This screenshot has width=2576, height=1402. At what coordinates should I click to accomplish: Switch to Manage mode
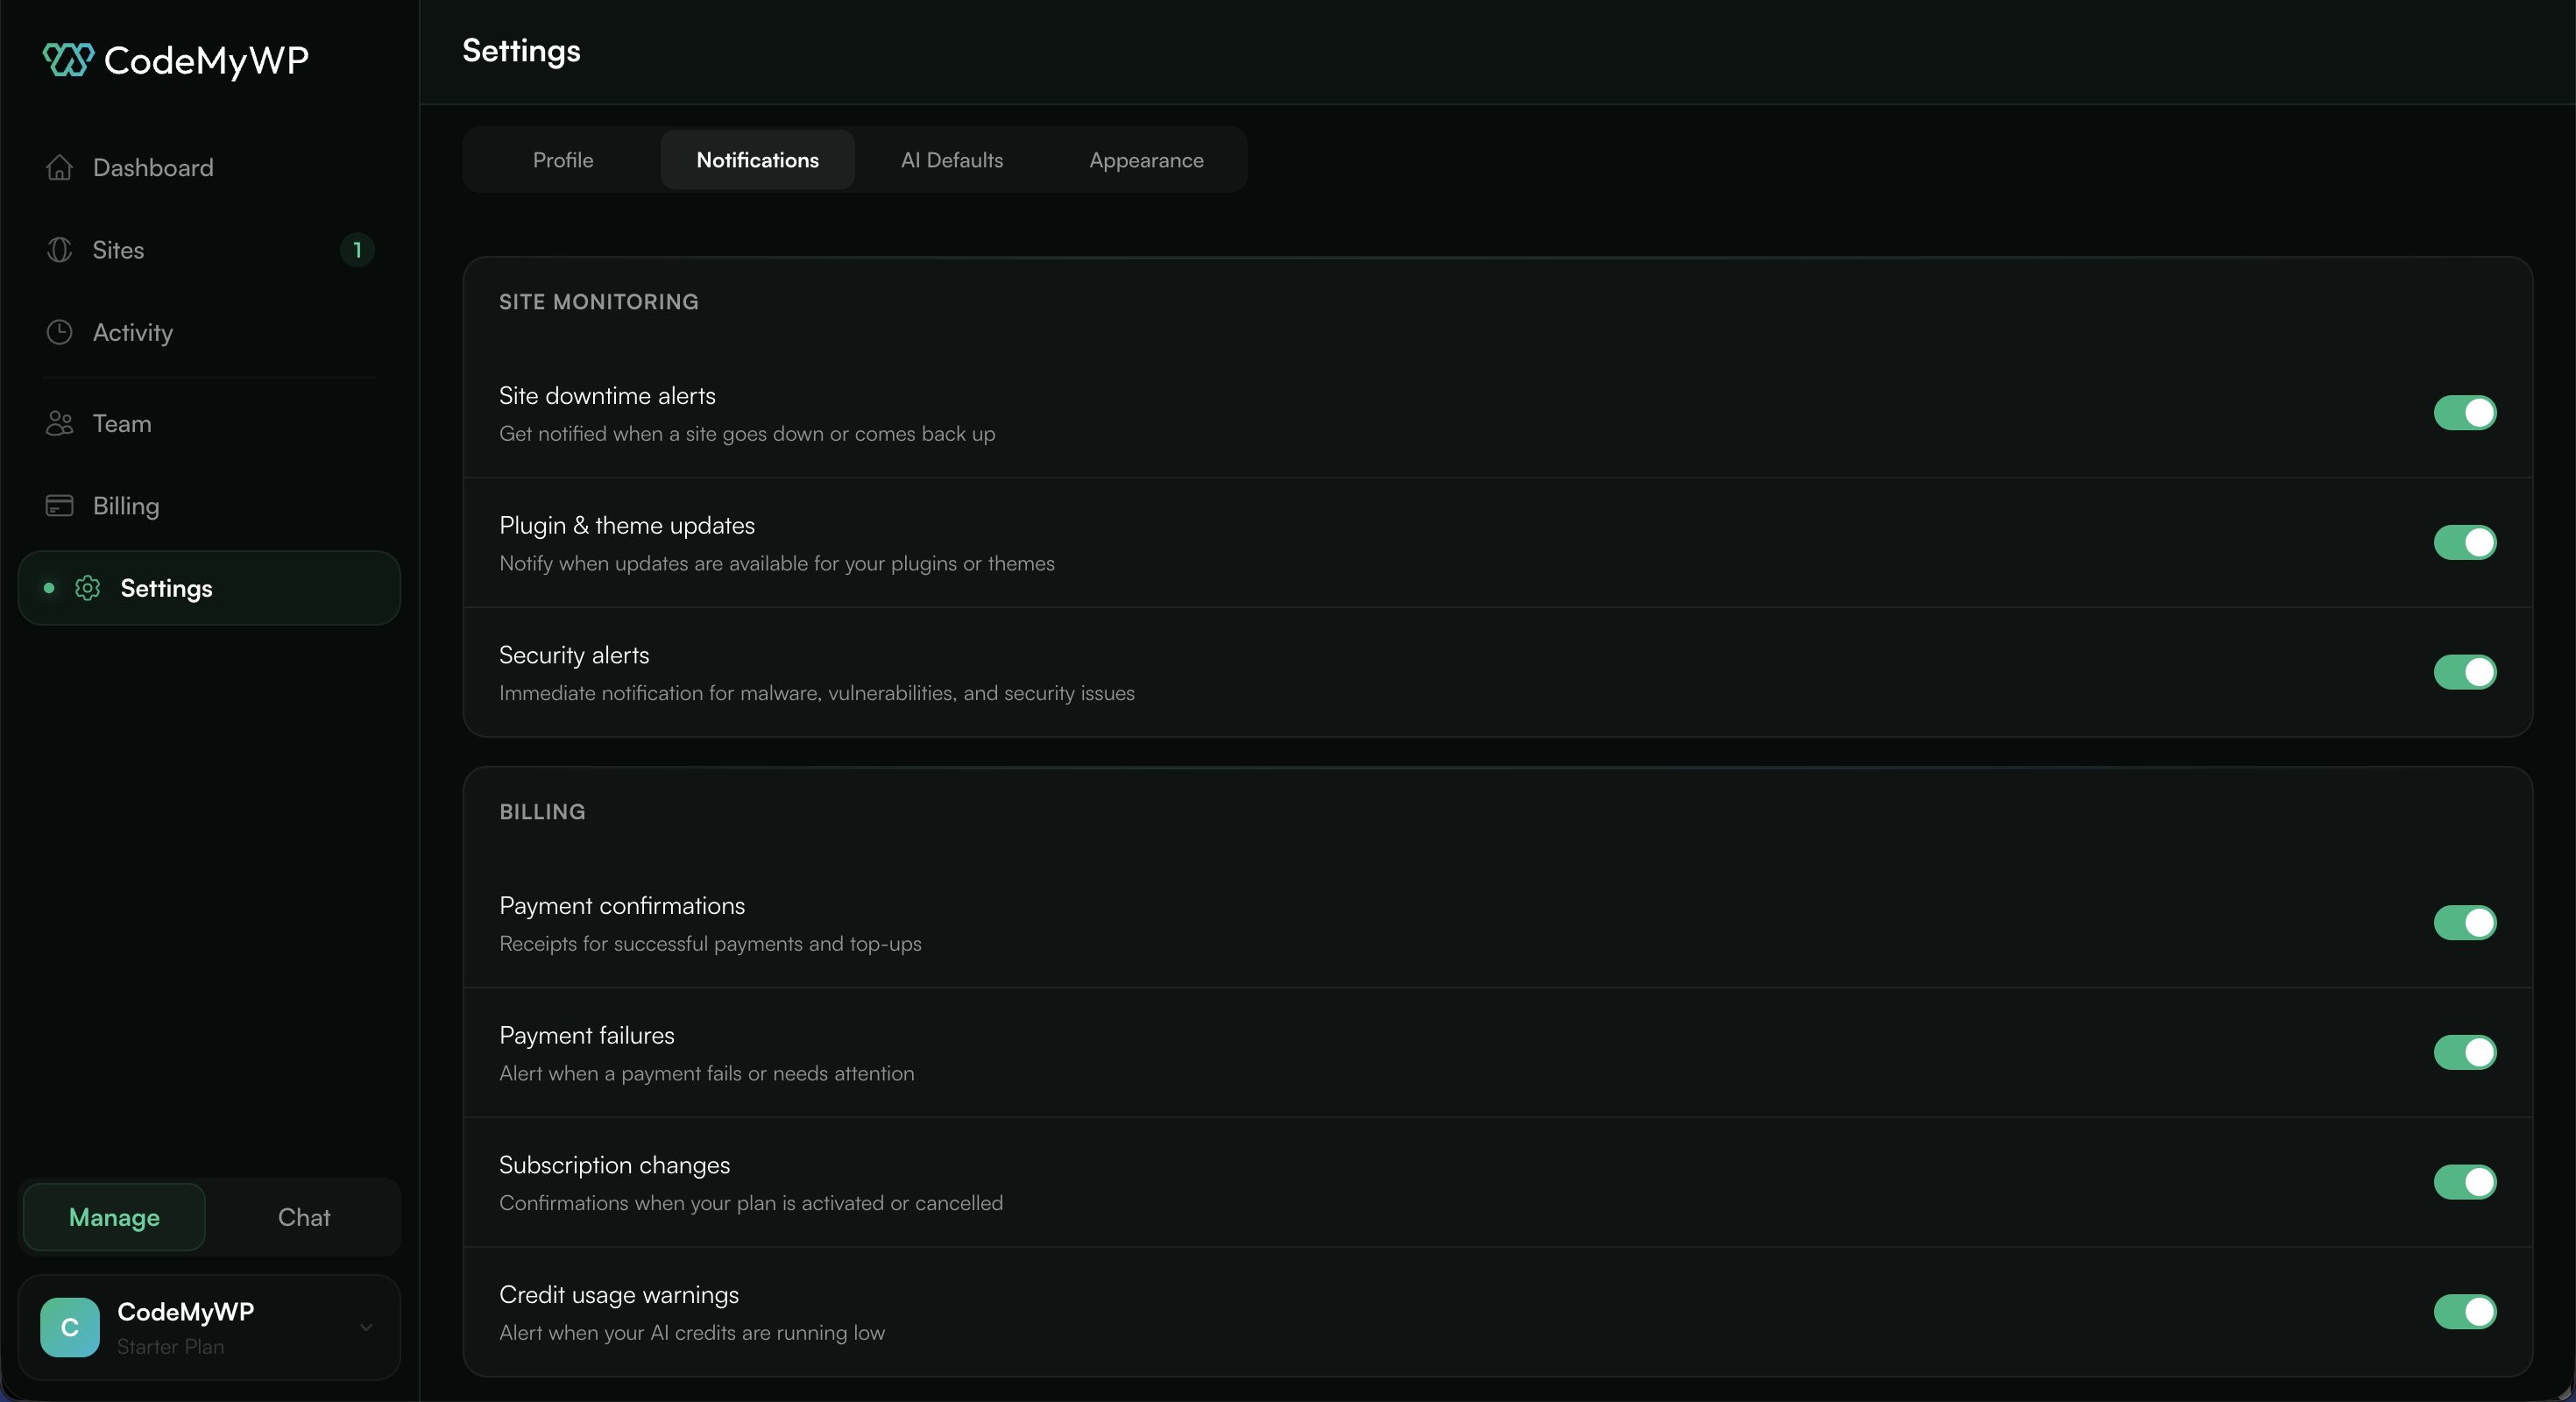114,1217
